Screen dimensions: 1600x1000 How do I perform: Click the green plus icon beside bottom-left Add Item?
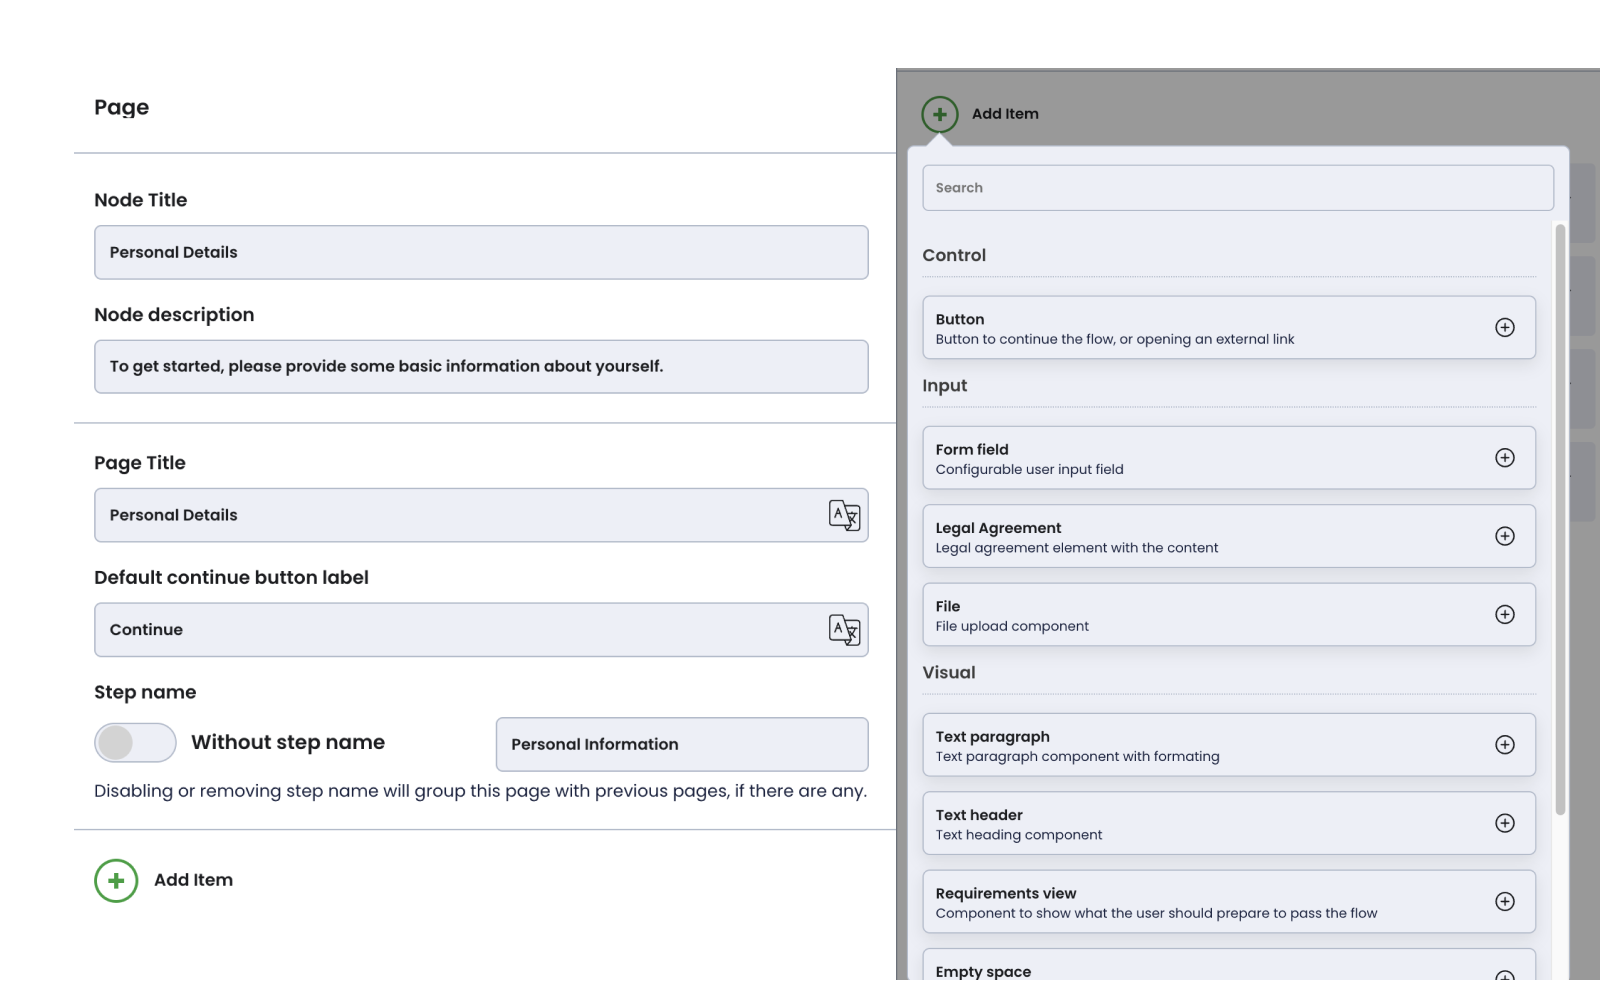tap(116, 881)
